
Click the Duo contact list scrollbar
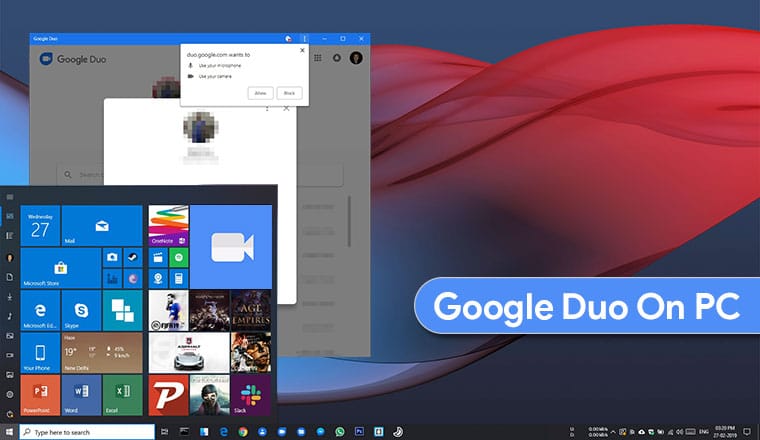click(x=349, y=221)
